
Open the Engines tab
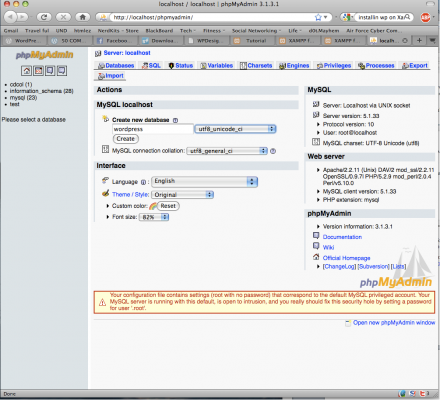(x=294, y=66)
